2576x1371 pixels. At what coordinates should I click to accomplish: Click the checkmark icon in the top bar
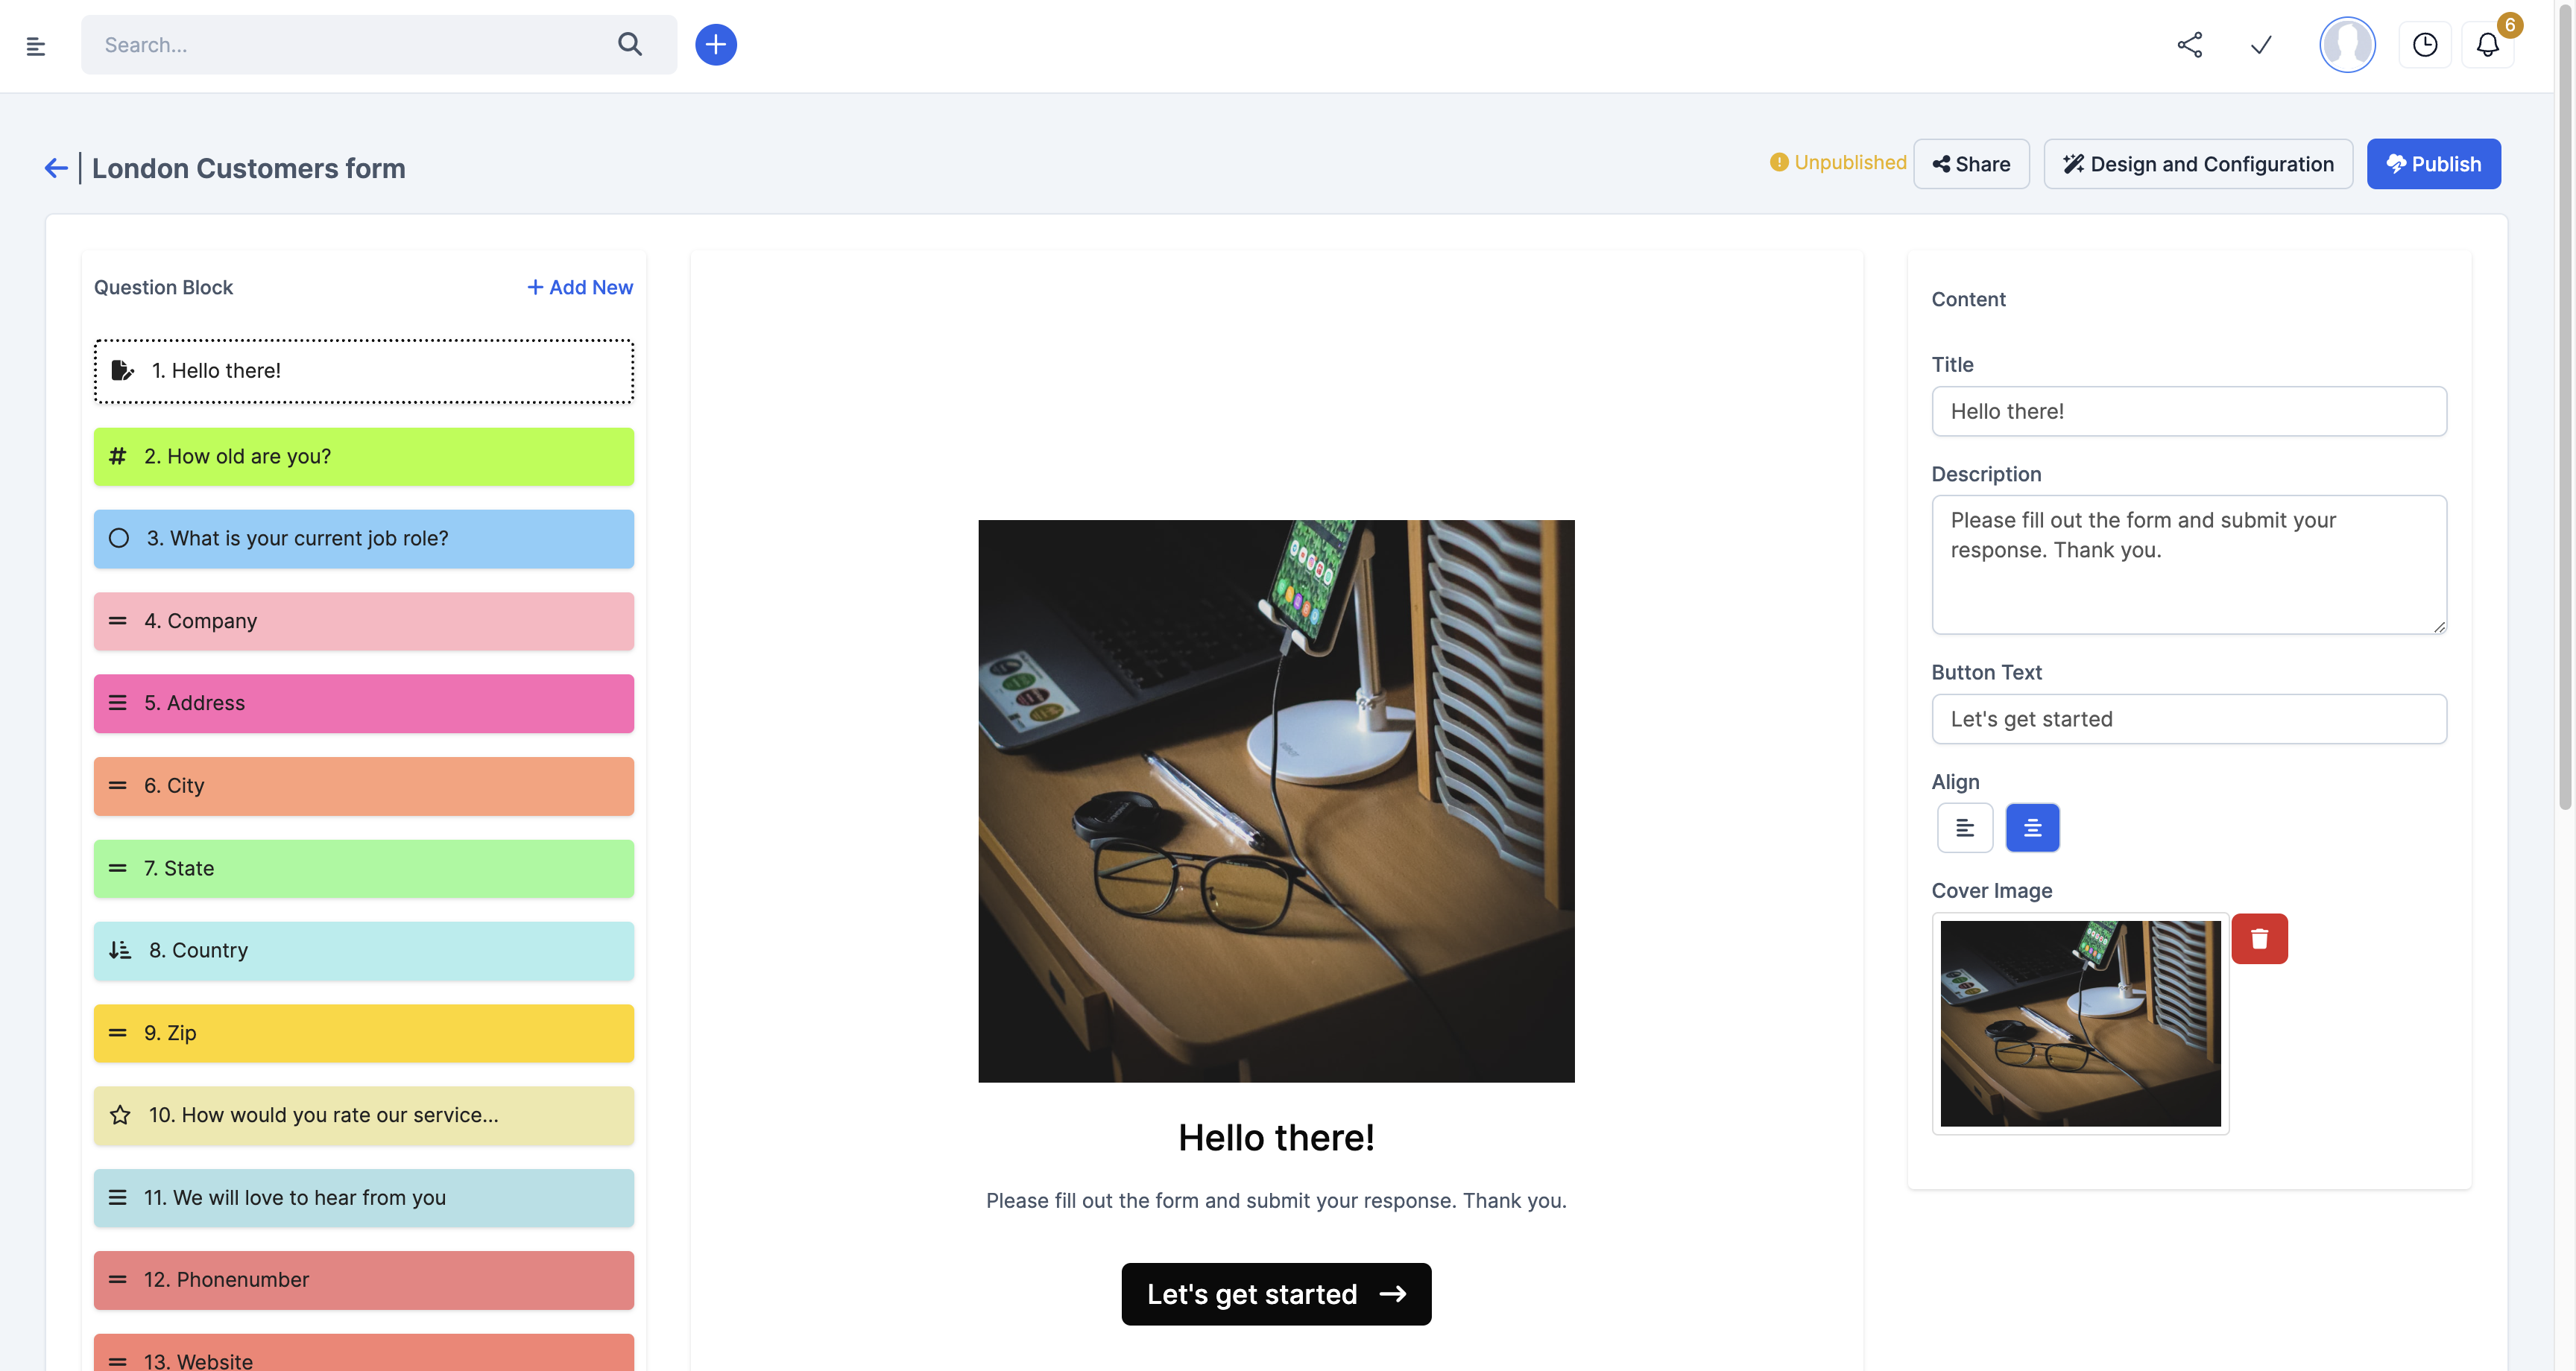(2261, 45)
